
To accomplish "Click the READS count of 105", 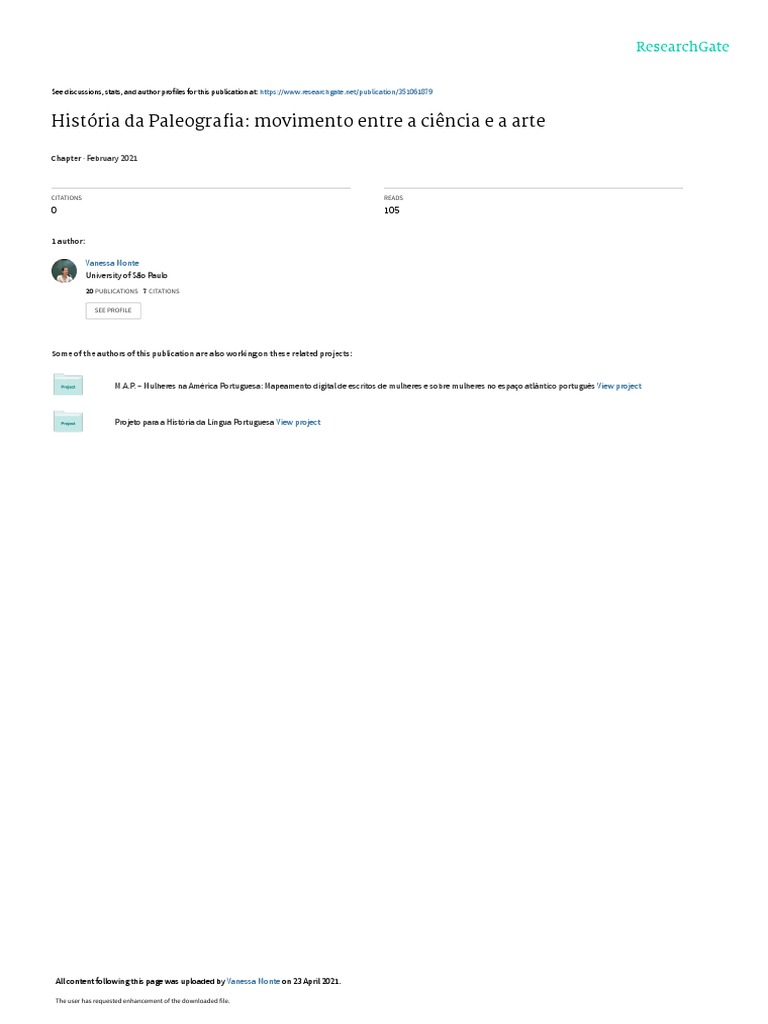I will (392, 210).
